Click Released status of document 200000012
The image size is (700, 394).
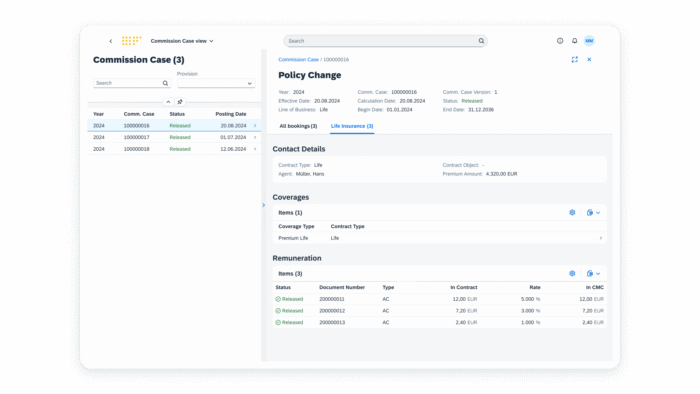(289, 311)
